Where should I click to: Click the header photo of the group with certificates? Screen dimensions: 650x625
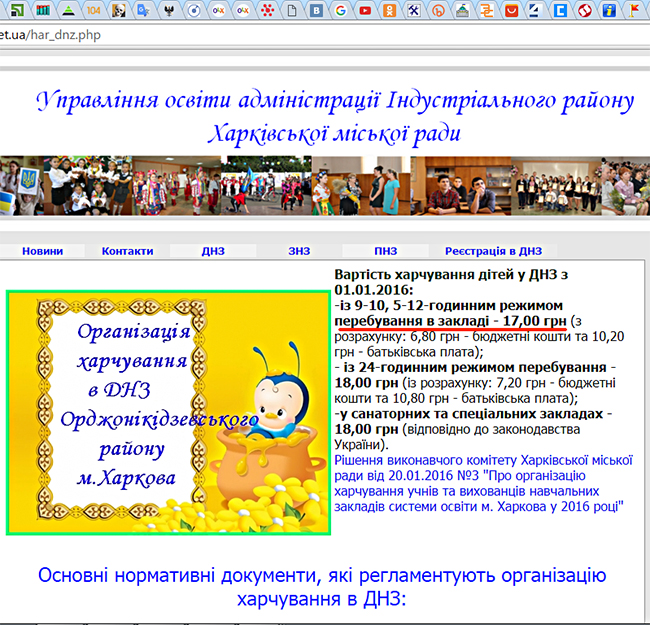556,186
